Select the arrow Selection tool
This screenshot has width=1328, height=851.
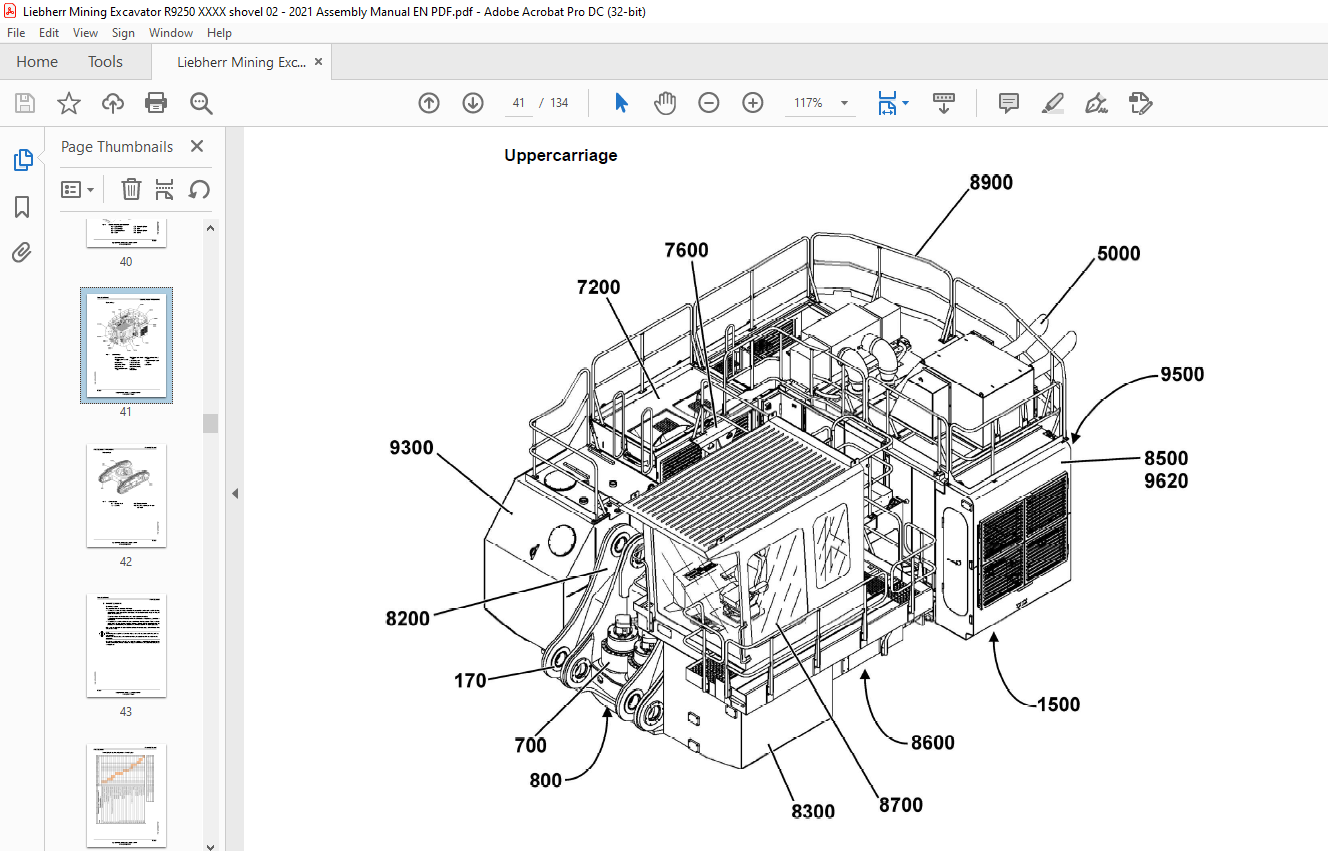tap(621, 103)
